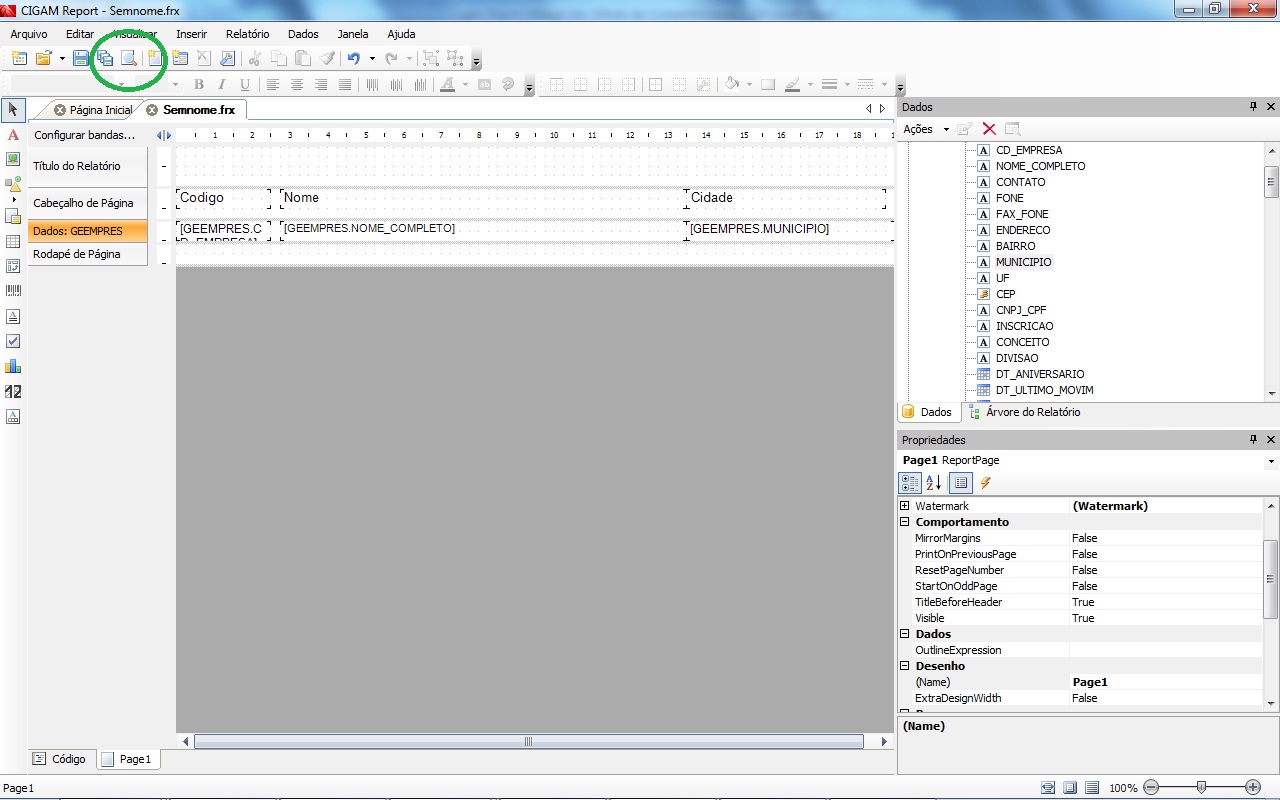Select the Table object tool
The height and width of the screenshot is (800, 1280).
click(13, 241)
